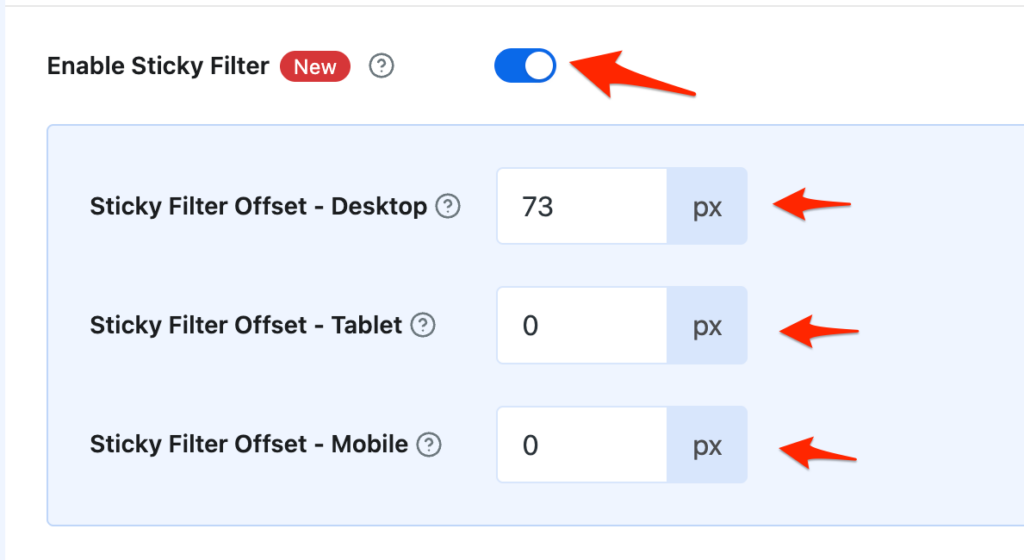Click the red arrow beside Mobile offset
The width and height of the screenshot is (1024, 560).
coord(815,451)
